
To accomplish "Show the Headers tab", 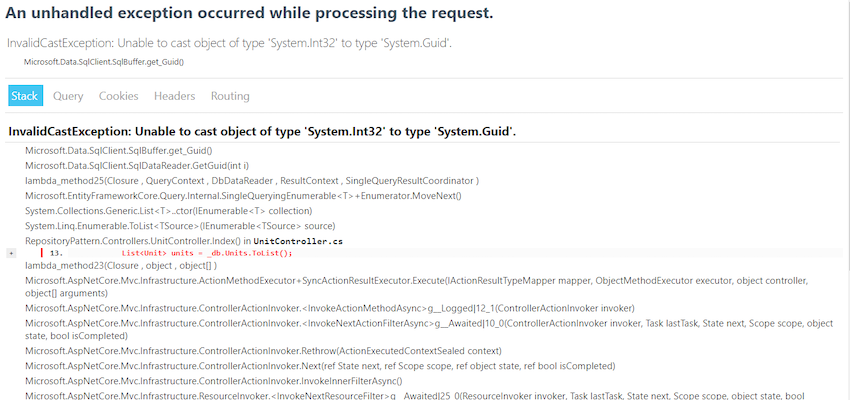I will pyautogui.click(x=175, y=96).
